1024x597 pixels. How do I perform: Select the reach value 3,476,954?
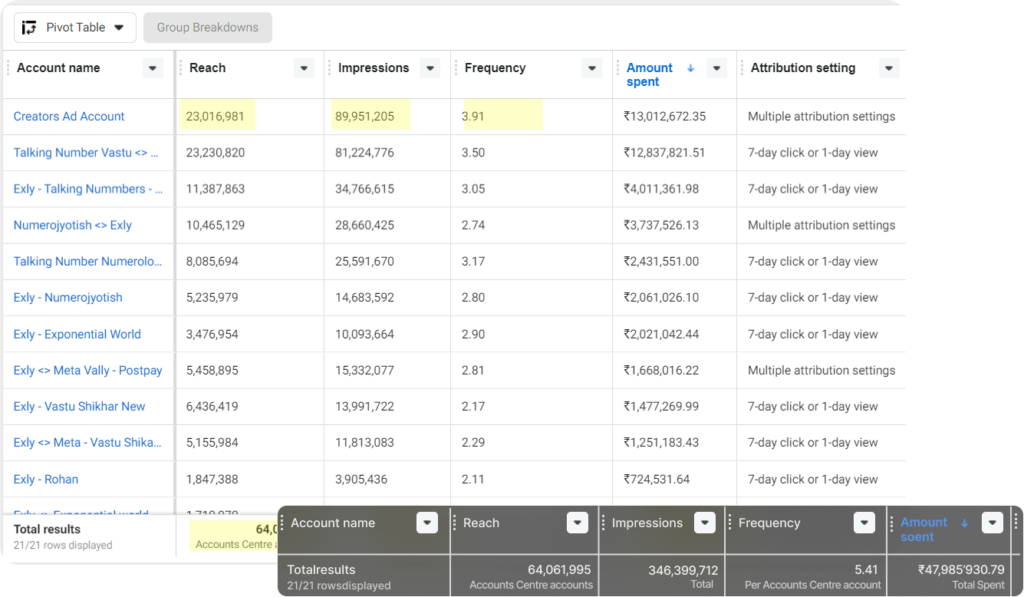click(212, 334)
